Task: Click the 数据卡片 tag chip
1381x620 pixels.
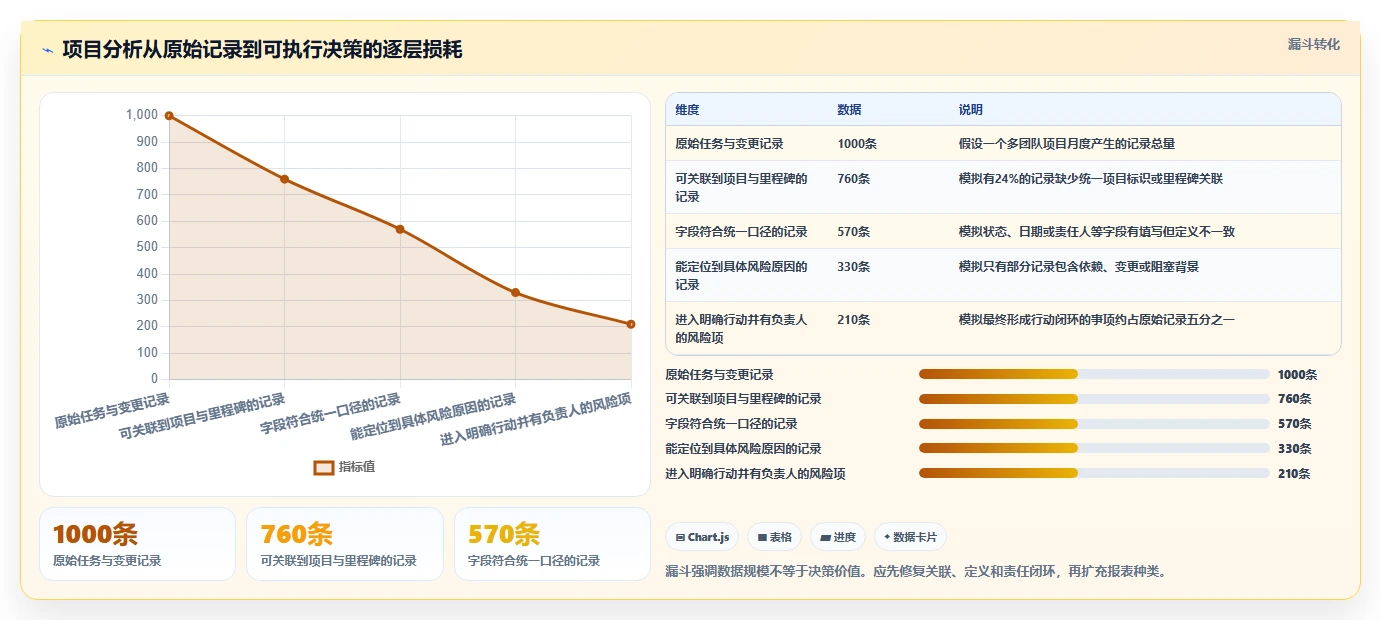Action: pos(910,537)
